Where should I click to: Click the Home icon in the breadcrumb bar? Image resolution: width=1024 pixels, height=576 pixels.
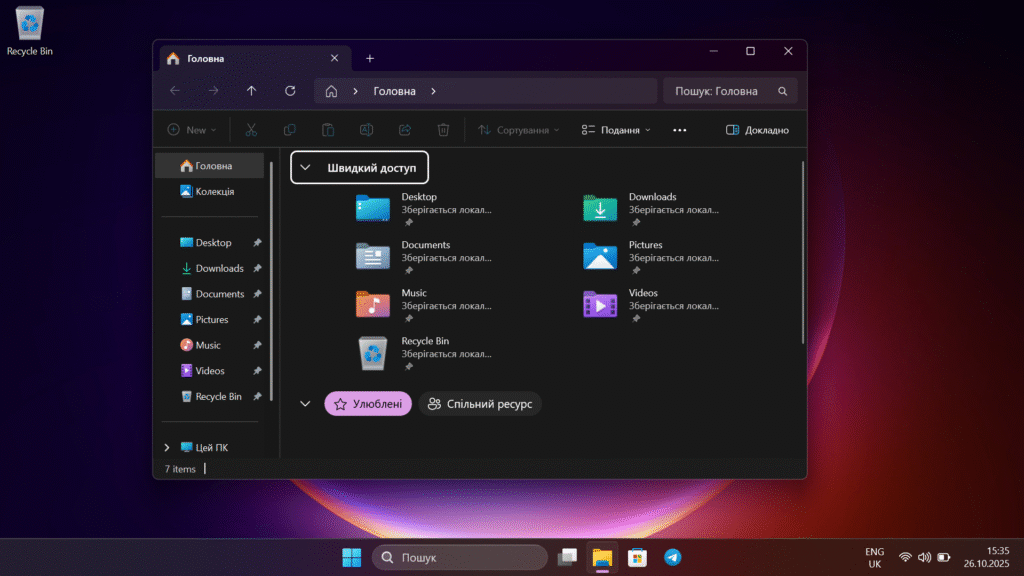[x=330, y=90]
